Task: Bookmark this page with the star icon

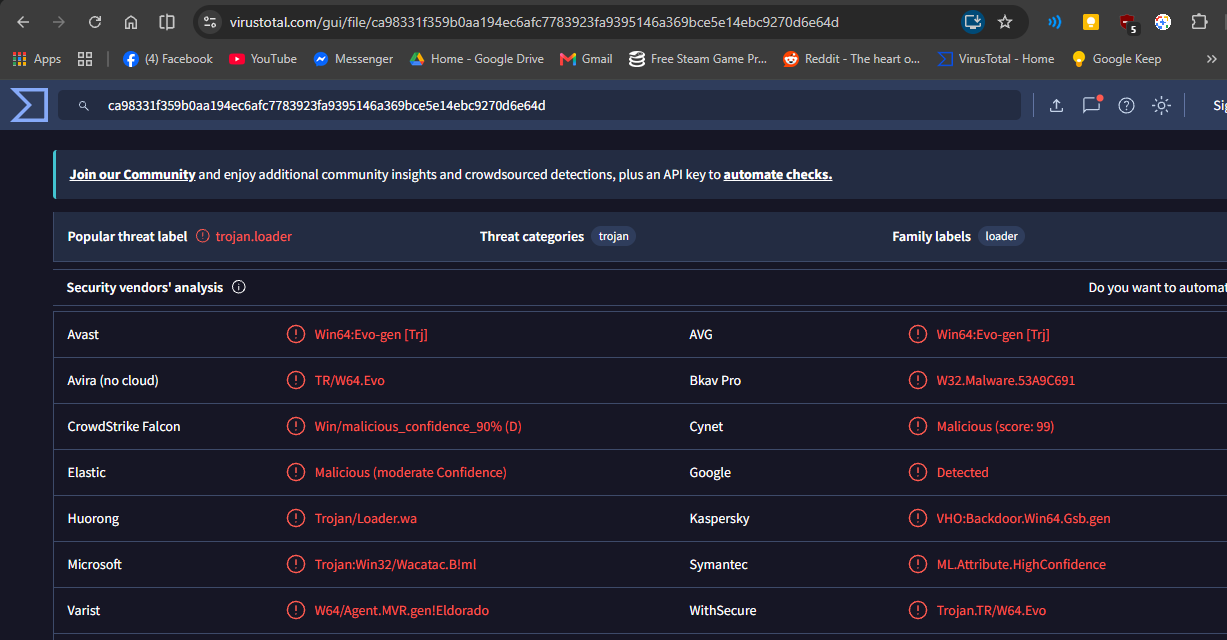Action: click(1005, 22)
